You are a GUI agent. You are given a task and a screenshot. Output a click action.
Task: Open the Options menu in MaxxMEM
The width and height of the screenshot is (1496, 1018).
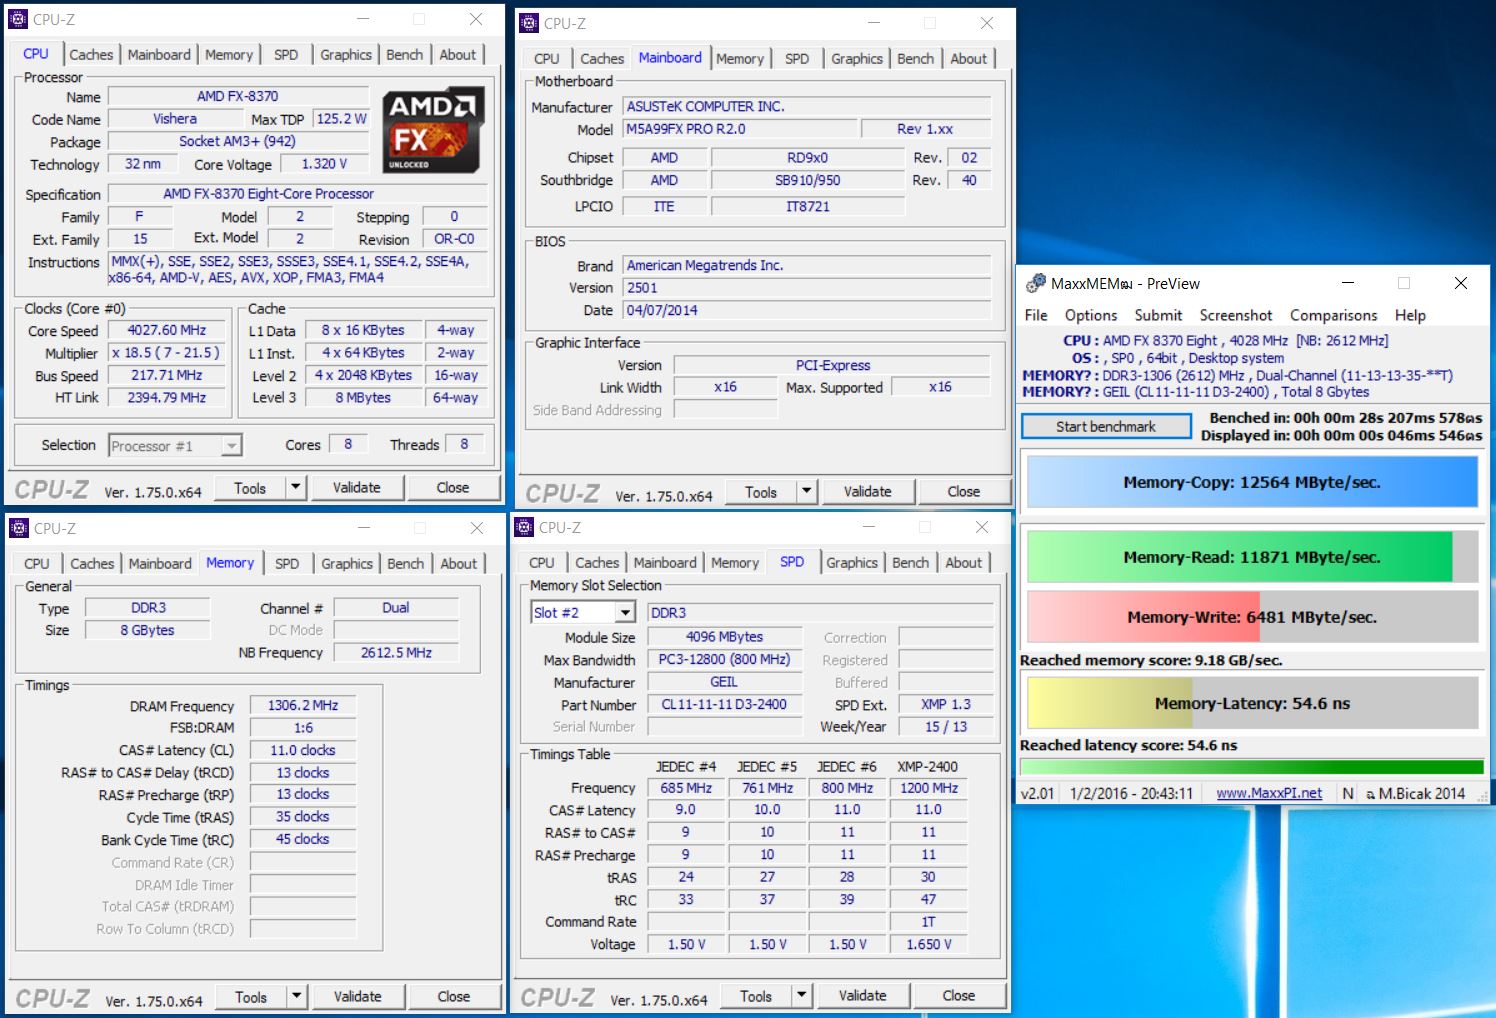[x=1090, y=315]
